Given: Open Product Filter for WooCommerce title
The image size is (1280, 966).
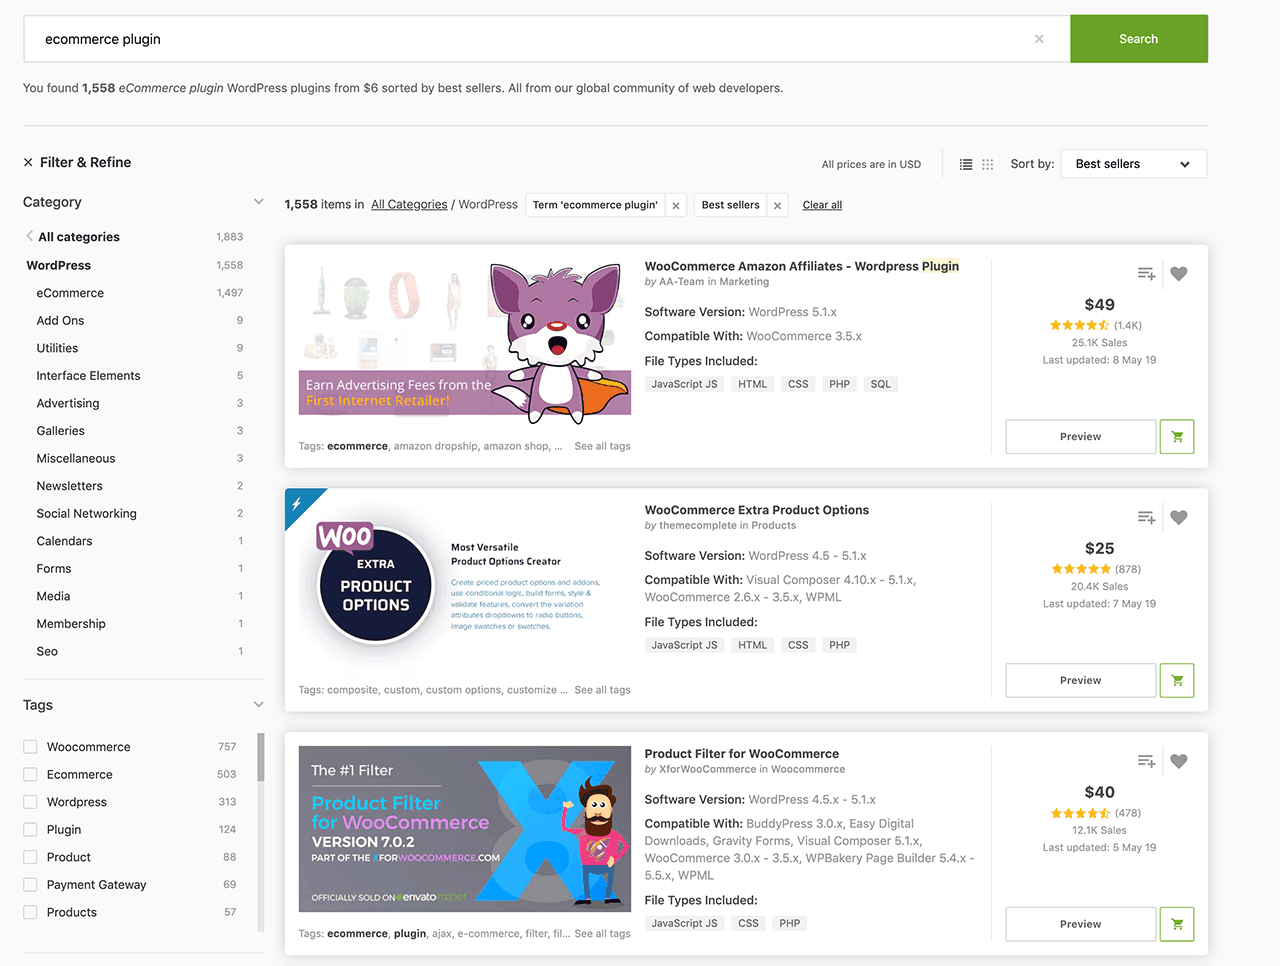Looking at the screenshot, I should click(742, 754).
